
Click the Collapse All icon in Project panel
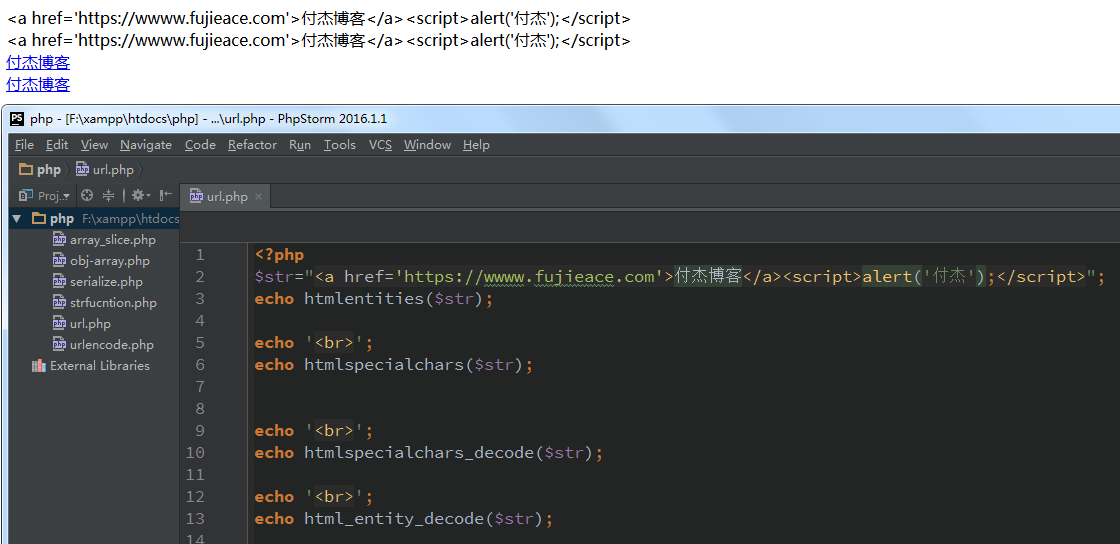[109, 195]
